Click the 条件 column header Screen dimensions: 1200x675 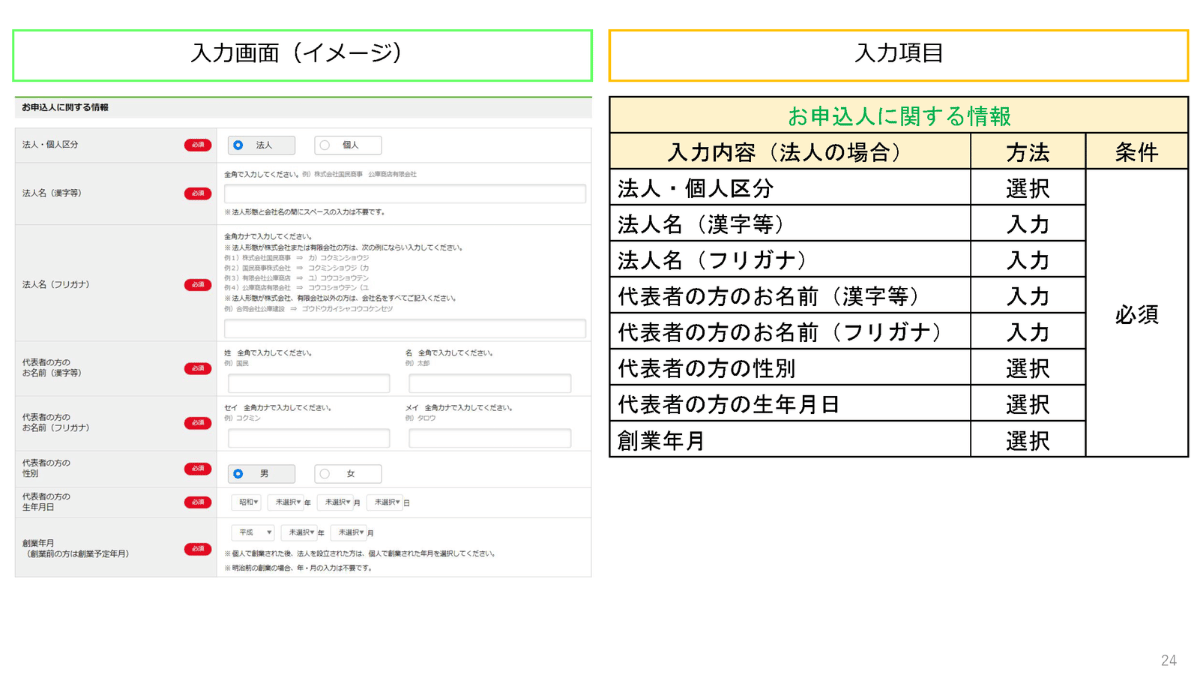(1137, 152)
